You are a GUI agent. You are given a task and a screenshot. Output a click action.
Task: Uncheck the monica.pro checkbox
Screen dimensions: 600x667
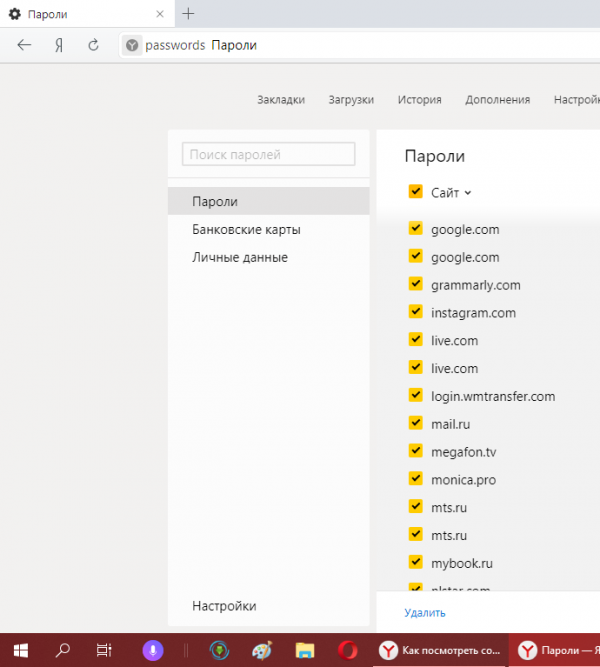[x=415, y=479]
